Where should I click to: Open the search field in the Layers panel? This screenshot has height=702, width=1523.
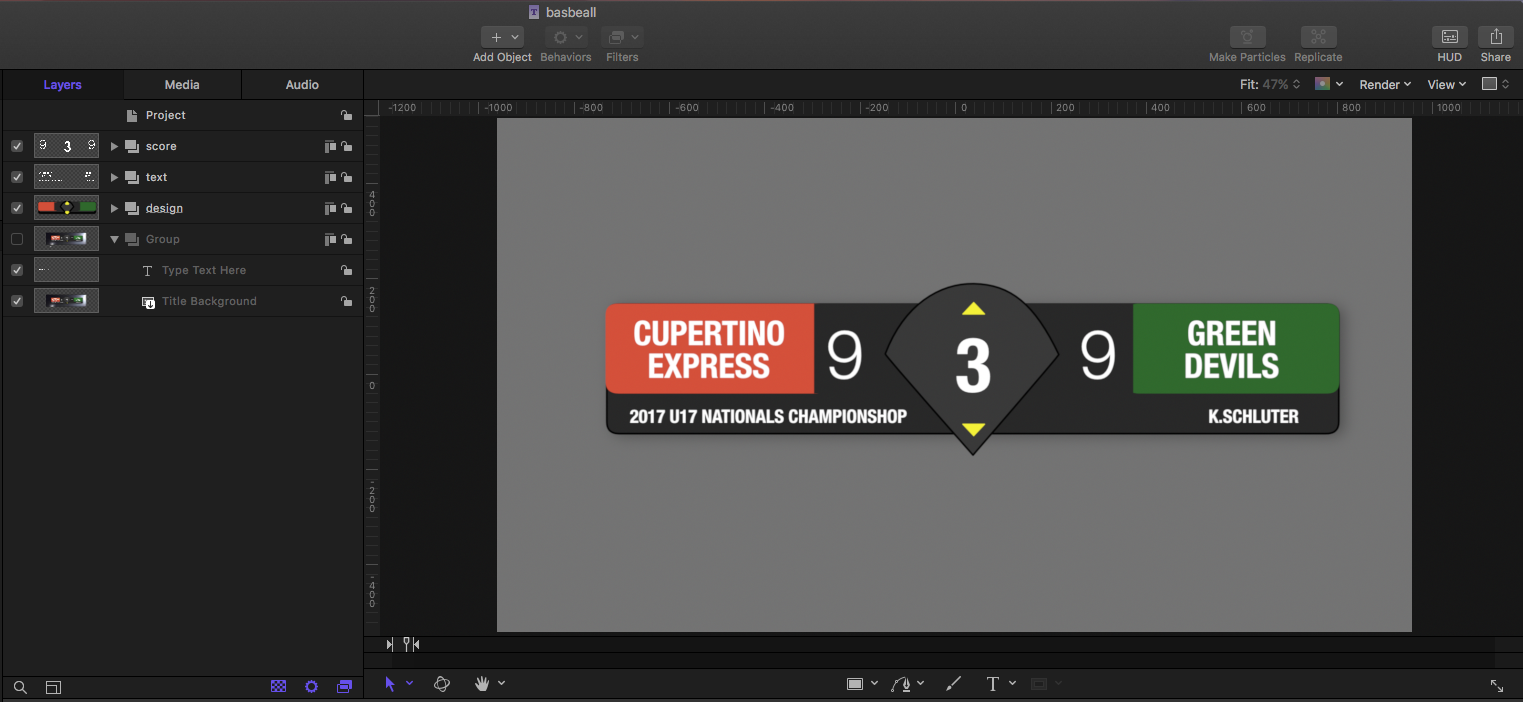pyautogui.click(x=20, y=687)
